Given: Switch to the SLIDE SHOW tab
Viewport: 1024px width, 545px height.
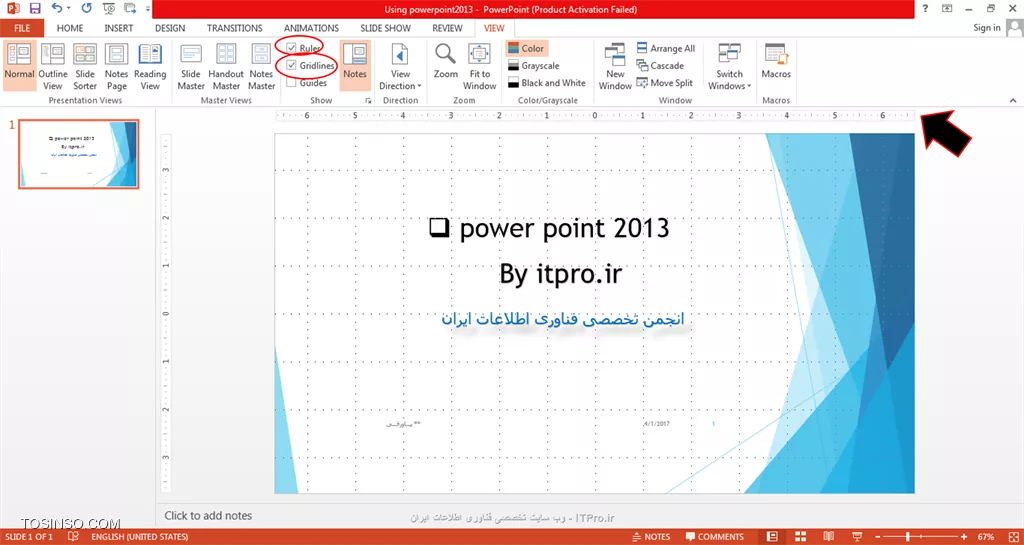Looking at the screenshot, I should 385,28.
